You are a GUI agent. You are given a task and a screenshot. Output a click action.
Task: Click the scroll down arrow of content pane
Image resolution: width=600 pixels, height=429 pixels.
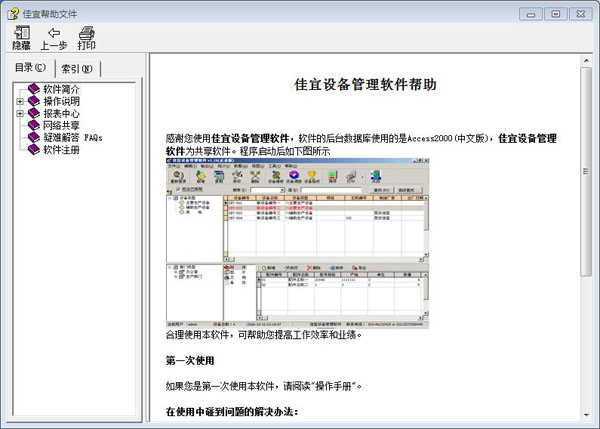586,415
